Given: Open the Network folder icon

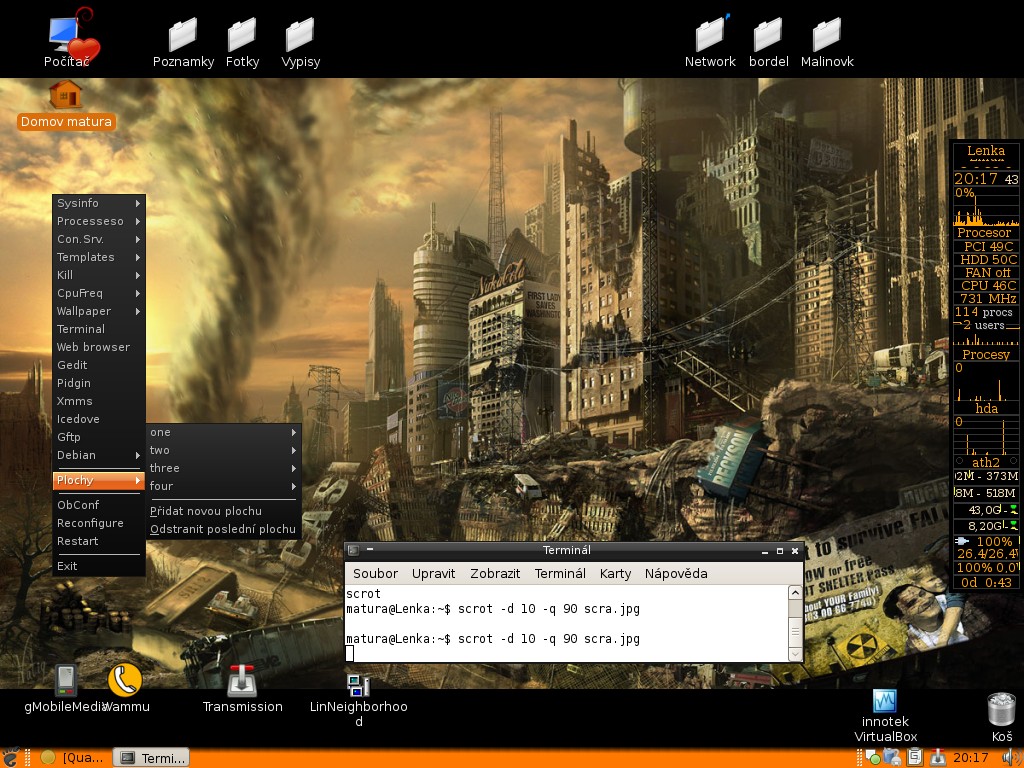Looking at the screenshot, I should point(710,42).
